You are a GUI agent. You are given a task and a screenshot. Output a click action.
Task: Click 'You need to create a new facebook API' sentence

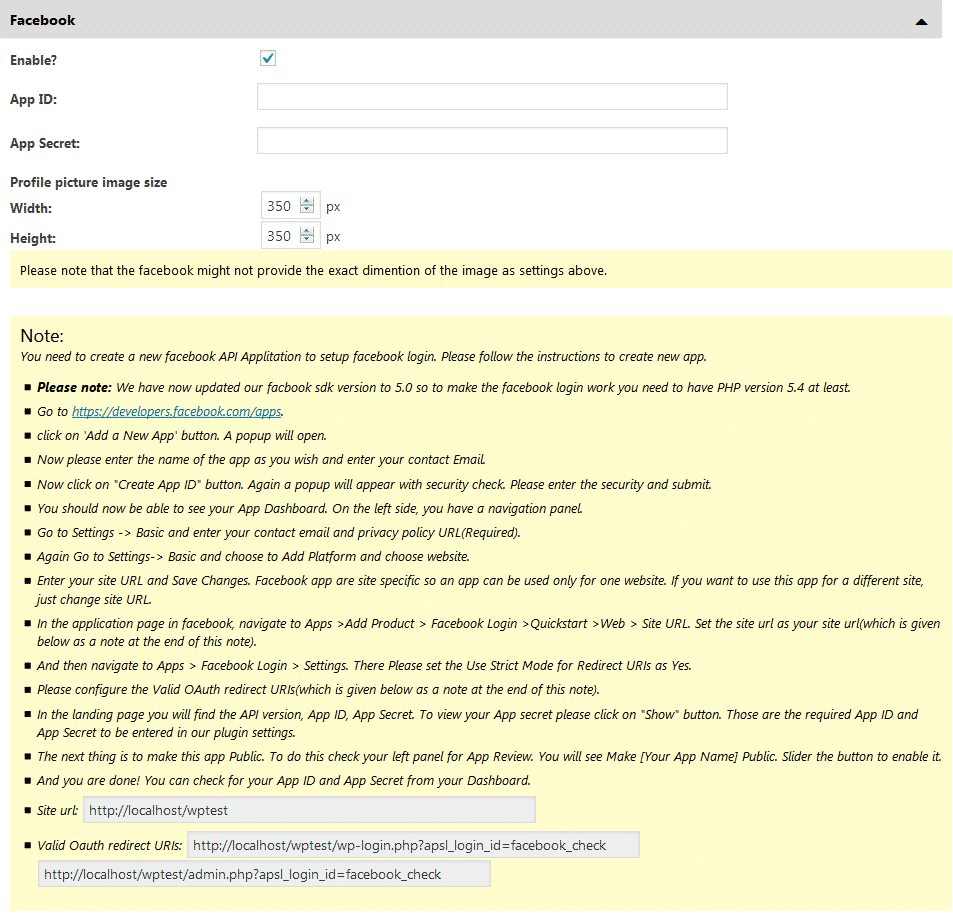(x=363, y=357)
